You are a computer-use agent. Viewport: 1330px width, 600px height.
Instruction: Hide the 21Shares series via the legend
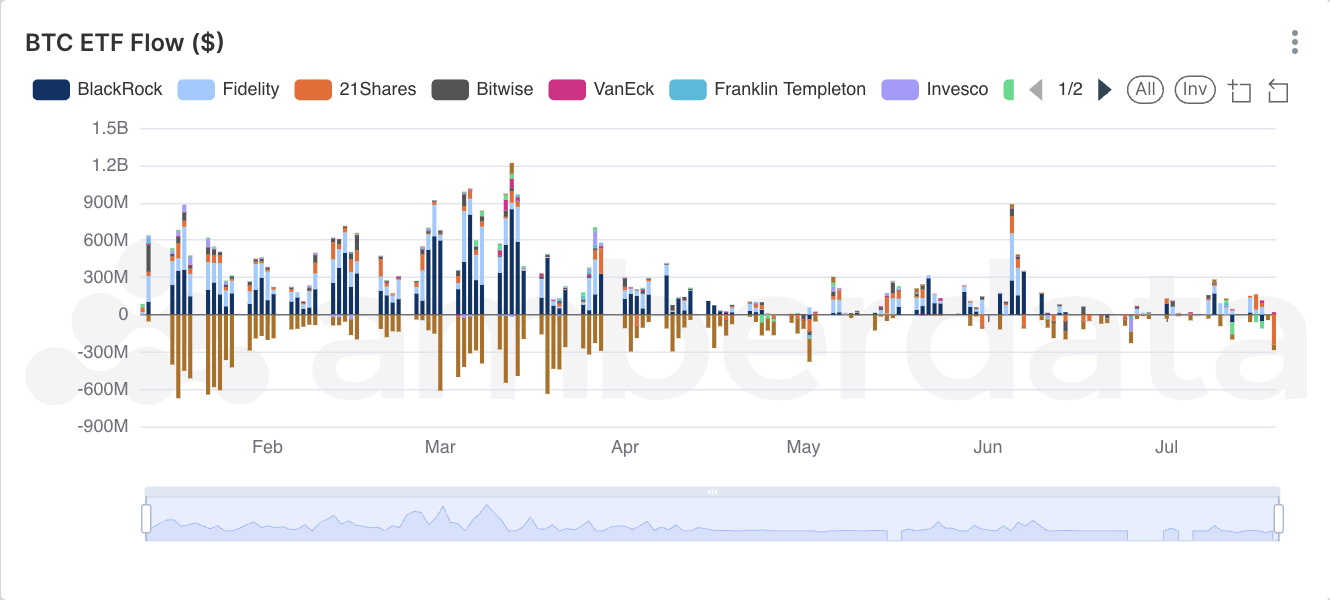355,90
